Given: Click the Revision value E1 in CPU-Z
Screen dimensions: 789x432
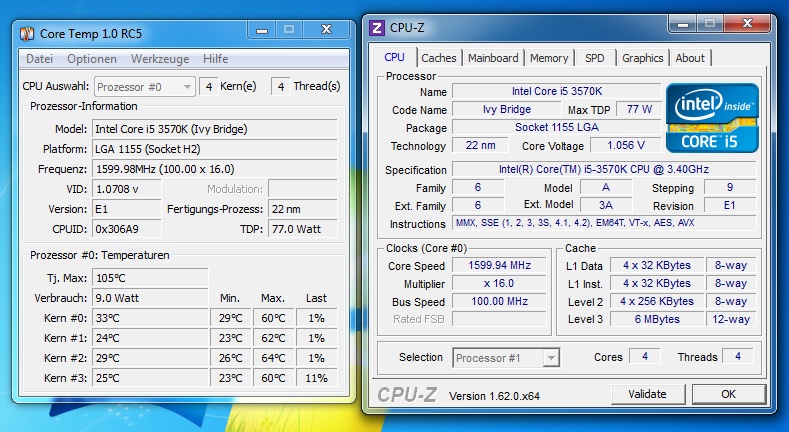Looking at the screenshot, I should 730,205.
